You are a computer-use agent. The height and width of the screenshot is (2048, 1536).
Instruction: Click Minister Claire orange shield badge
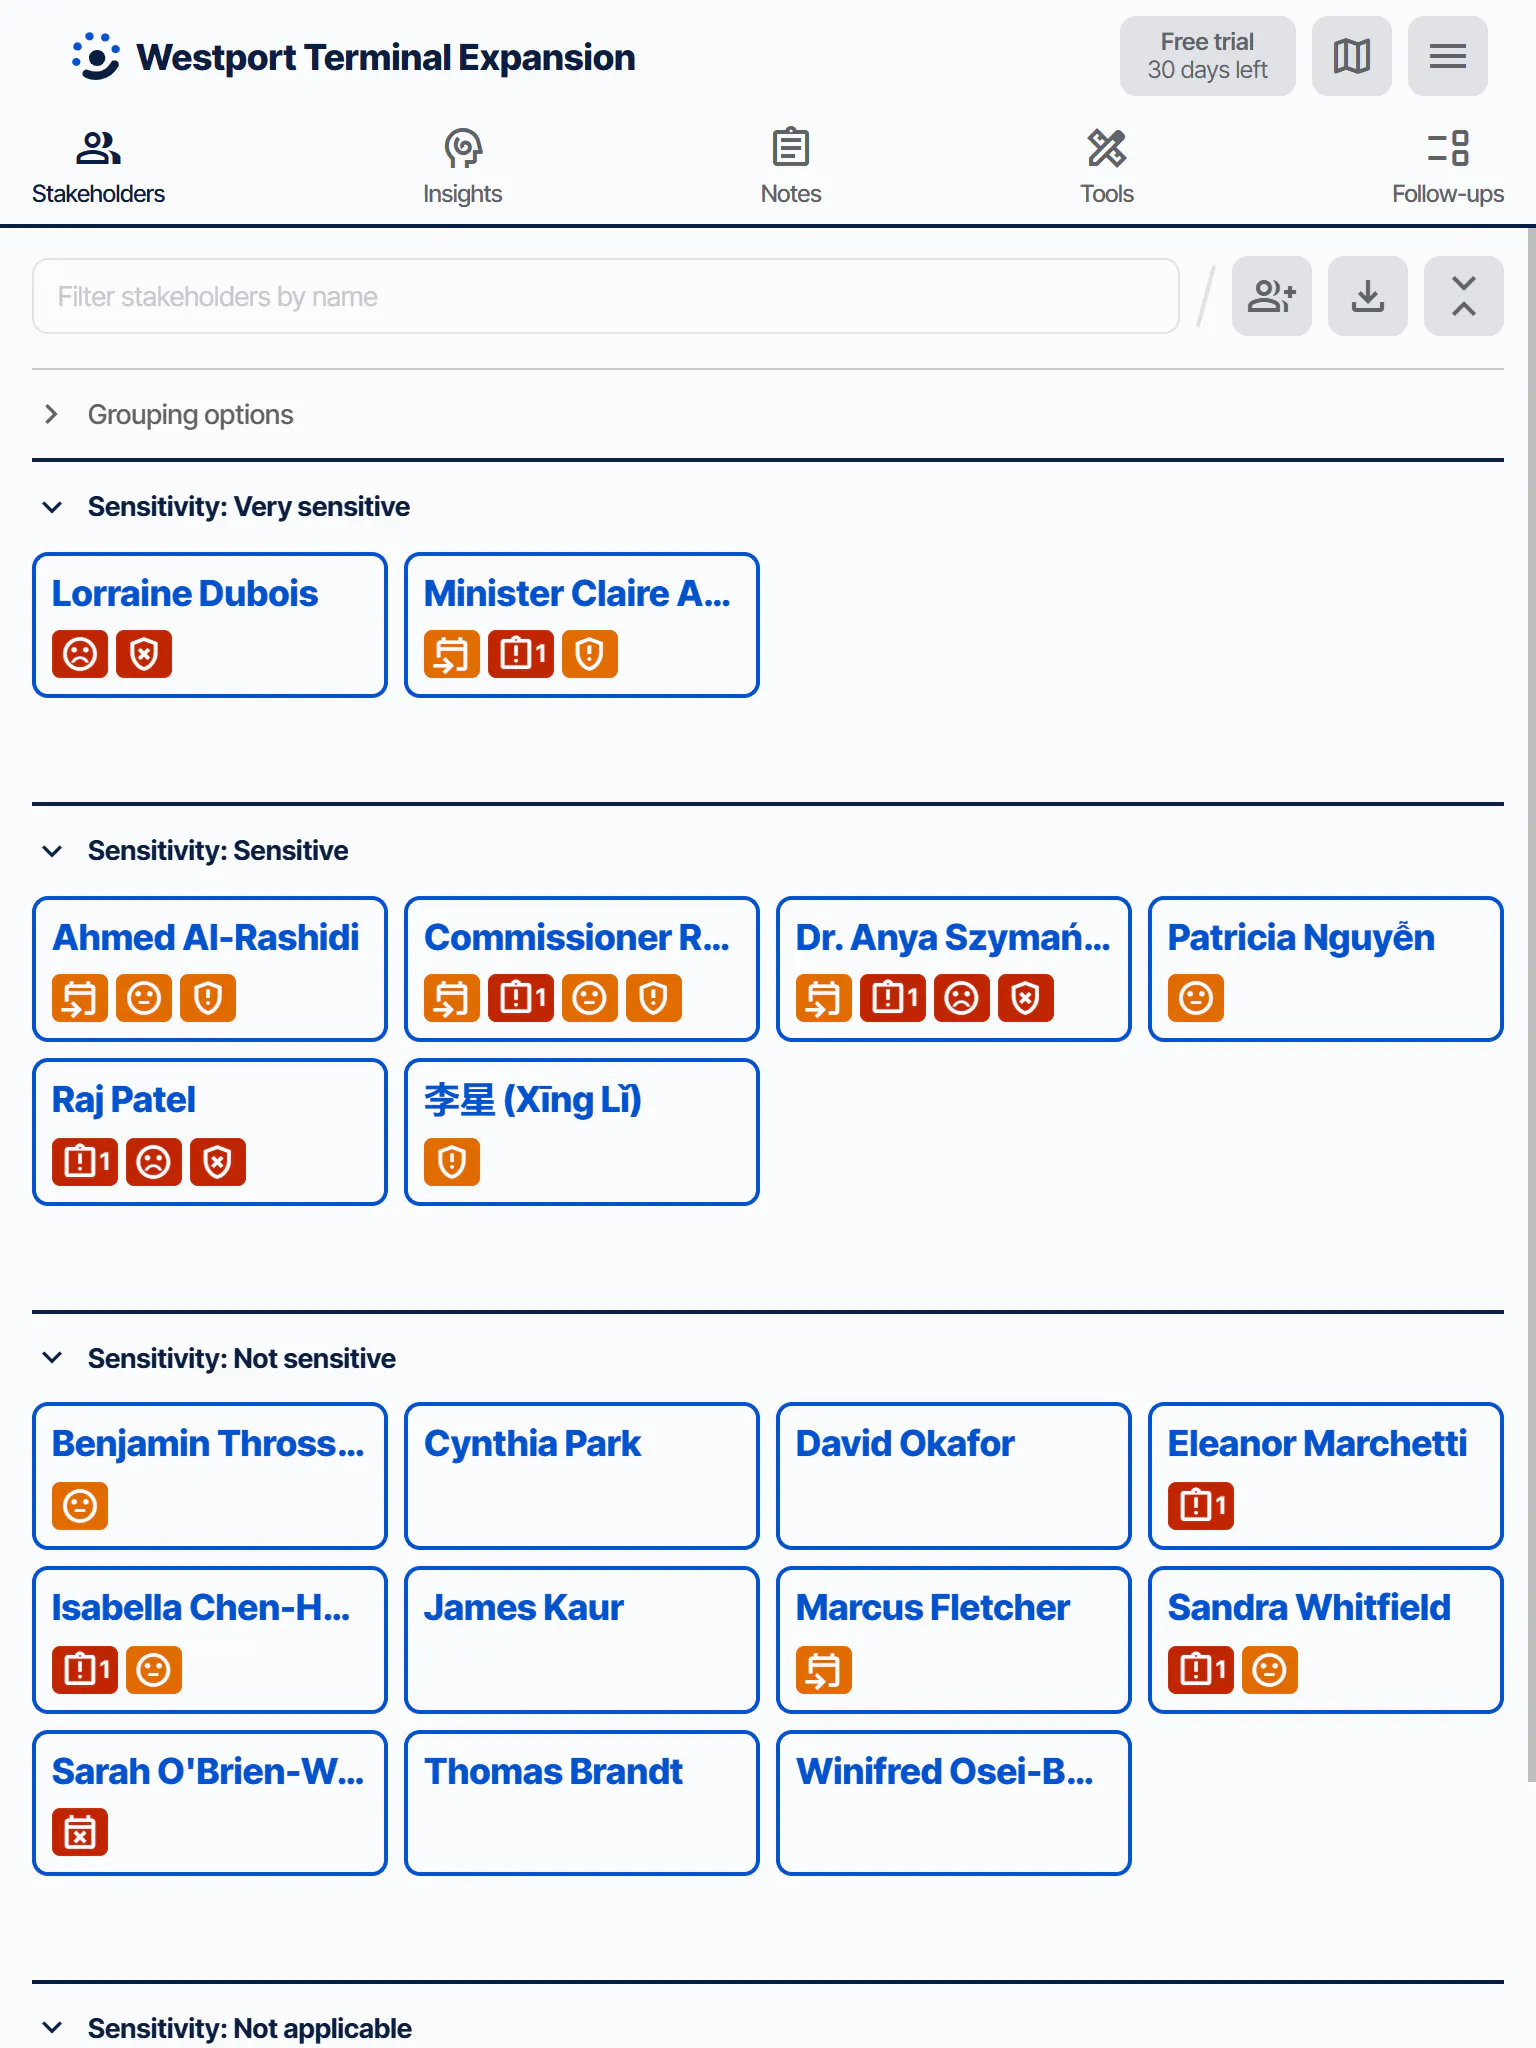click(x=590, y=654)
